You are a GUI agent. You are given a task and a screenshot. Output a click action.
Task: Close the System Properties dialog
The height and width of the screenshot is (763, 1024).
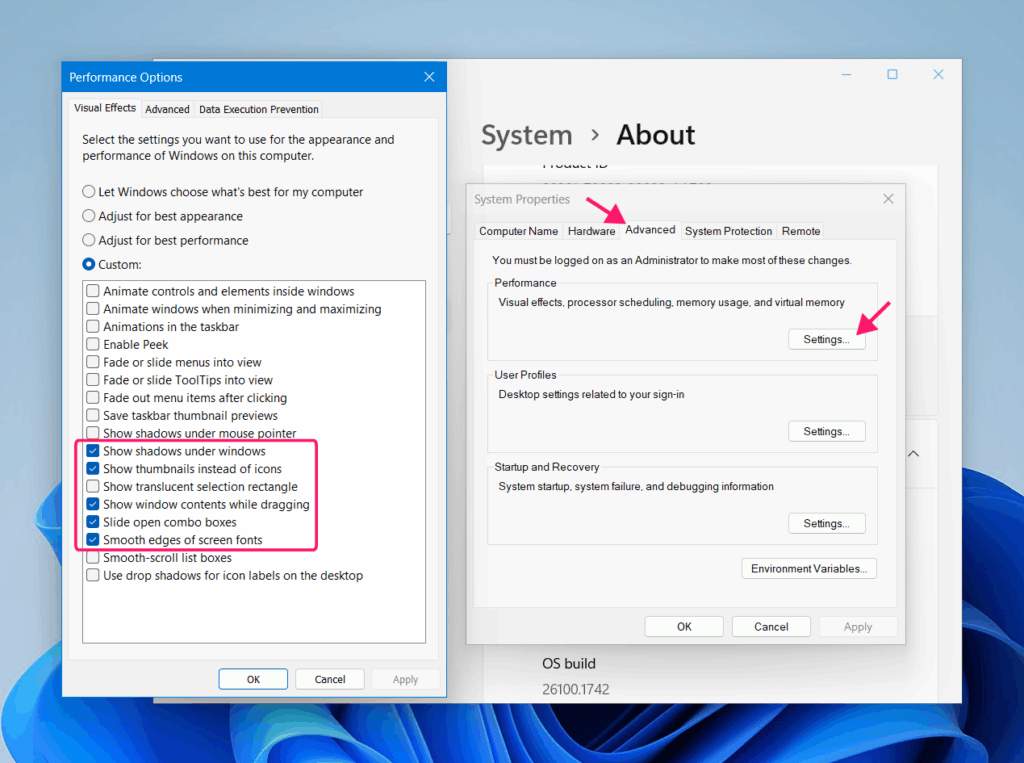888,199
